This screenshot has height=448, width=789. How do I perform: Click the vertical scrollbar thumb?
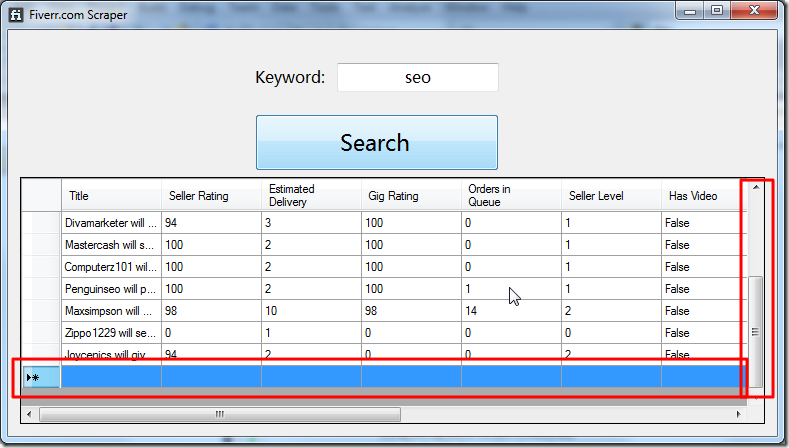755,331
